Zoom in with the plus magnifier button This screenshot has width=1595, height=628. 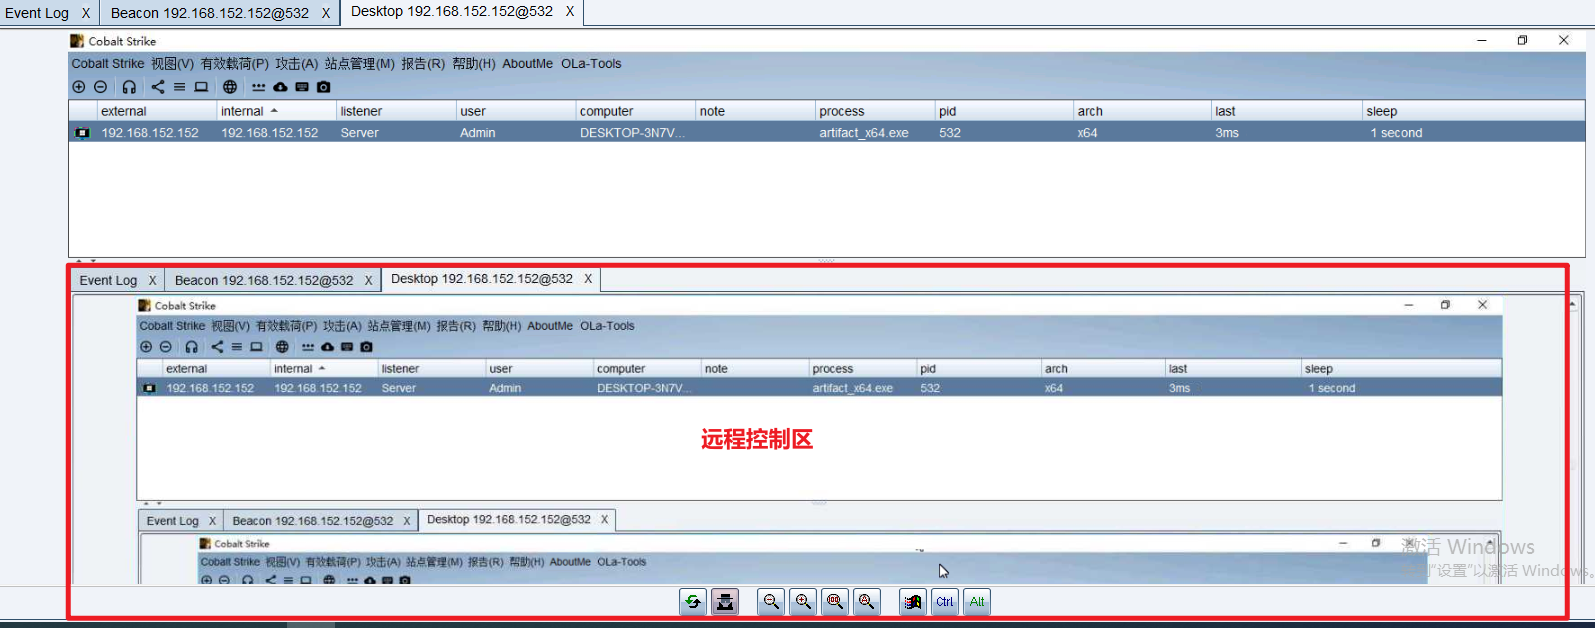point(803,602)
